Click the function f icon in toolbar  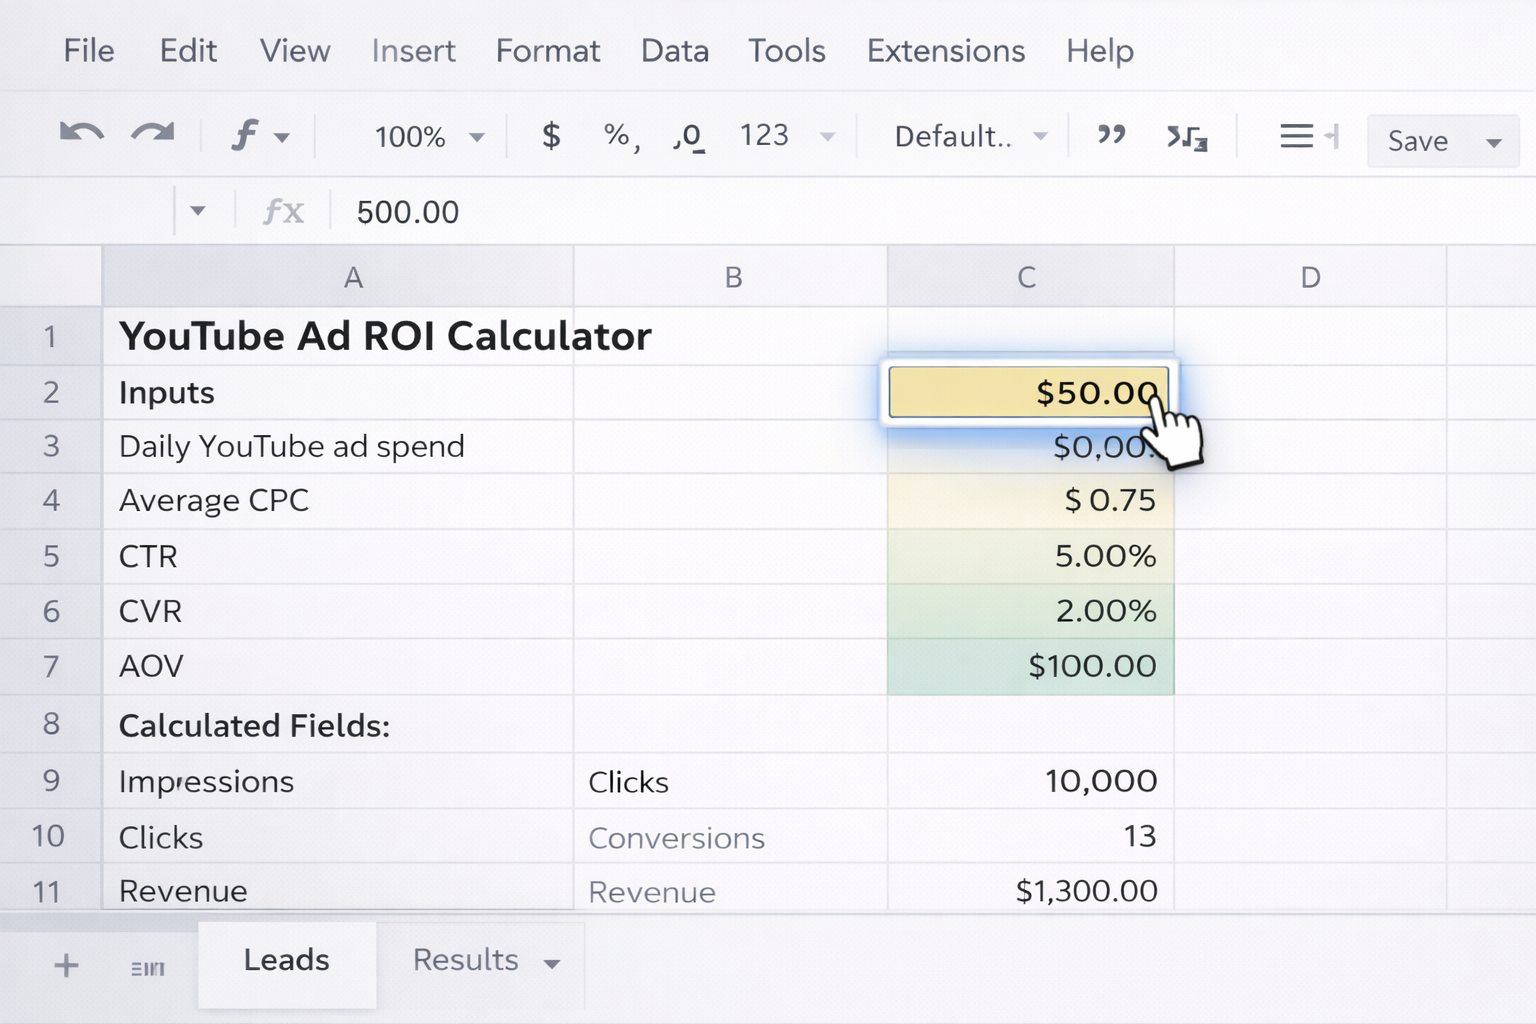pos(244,135)
